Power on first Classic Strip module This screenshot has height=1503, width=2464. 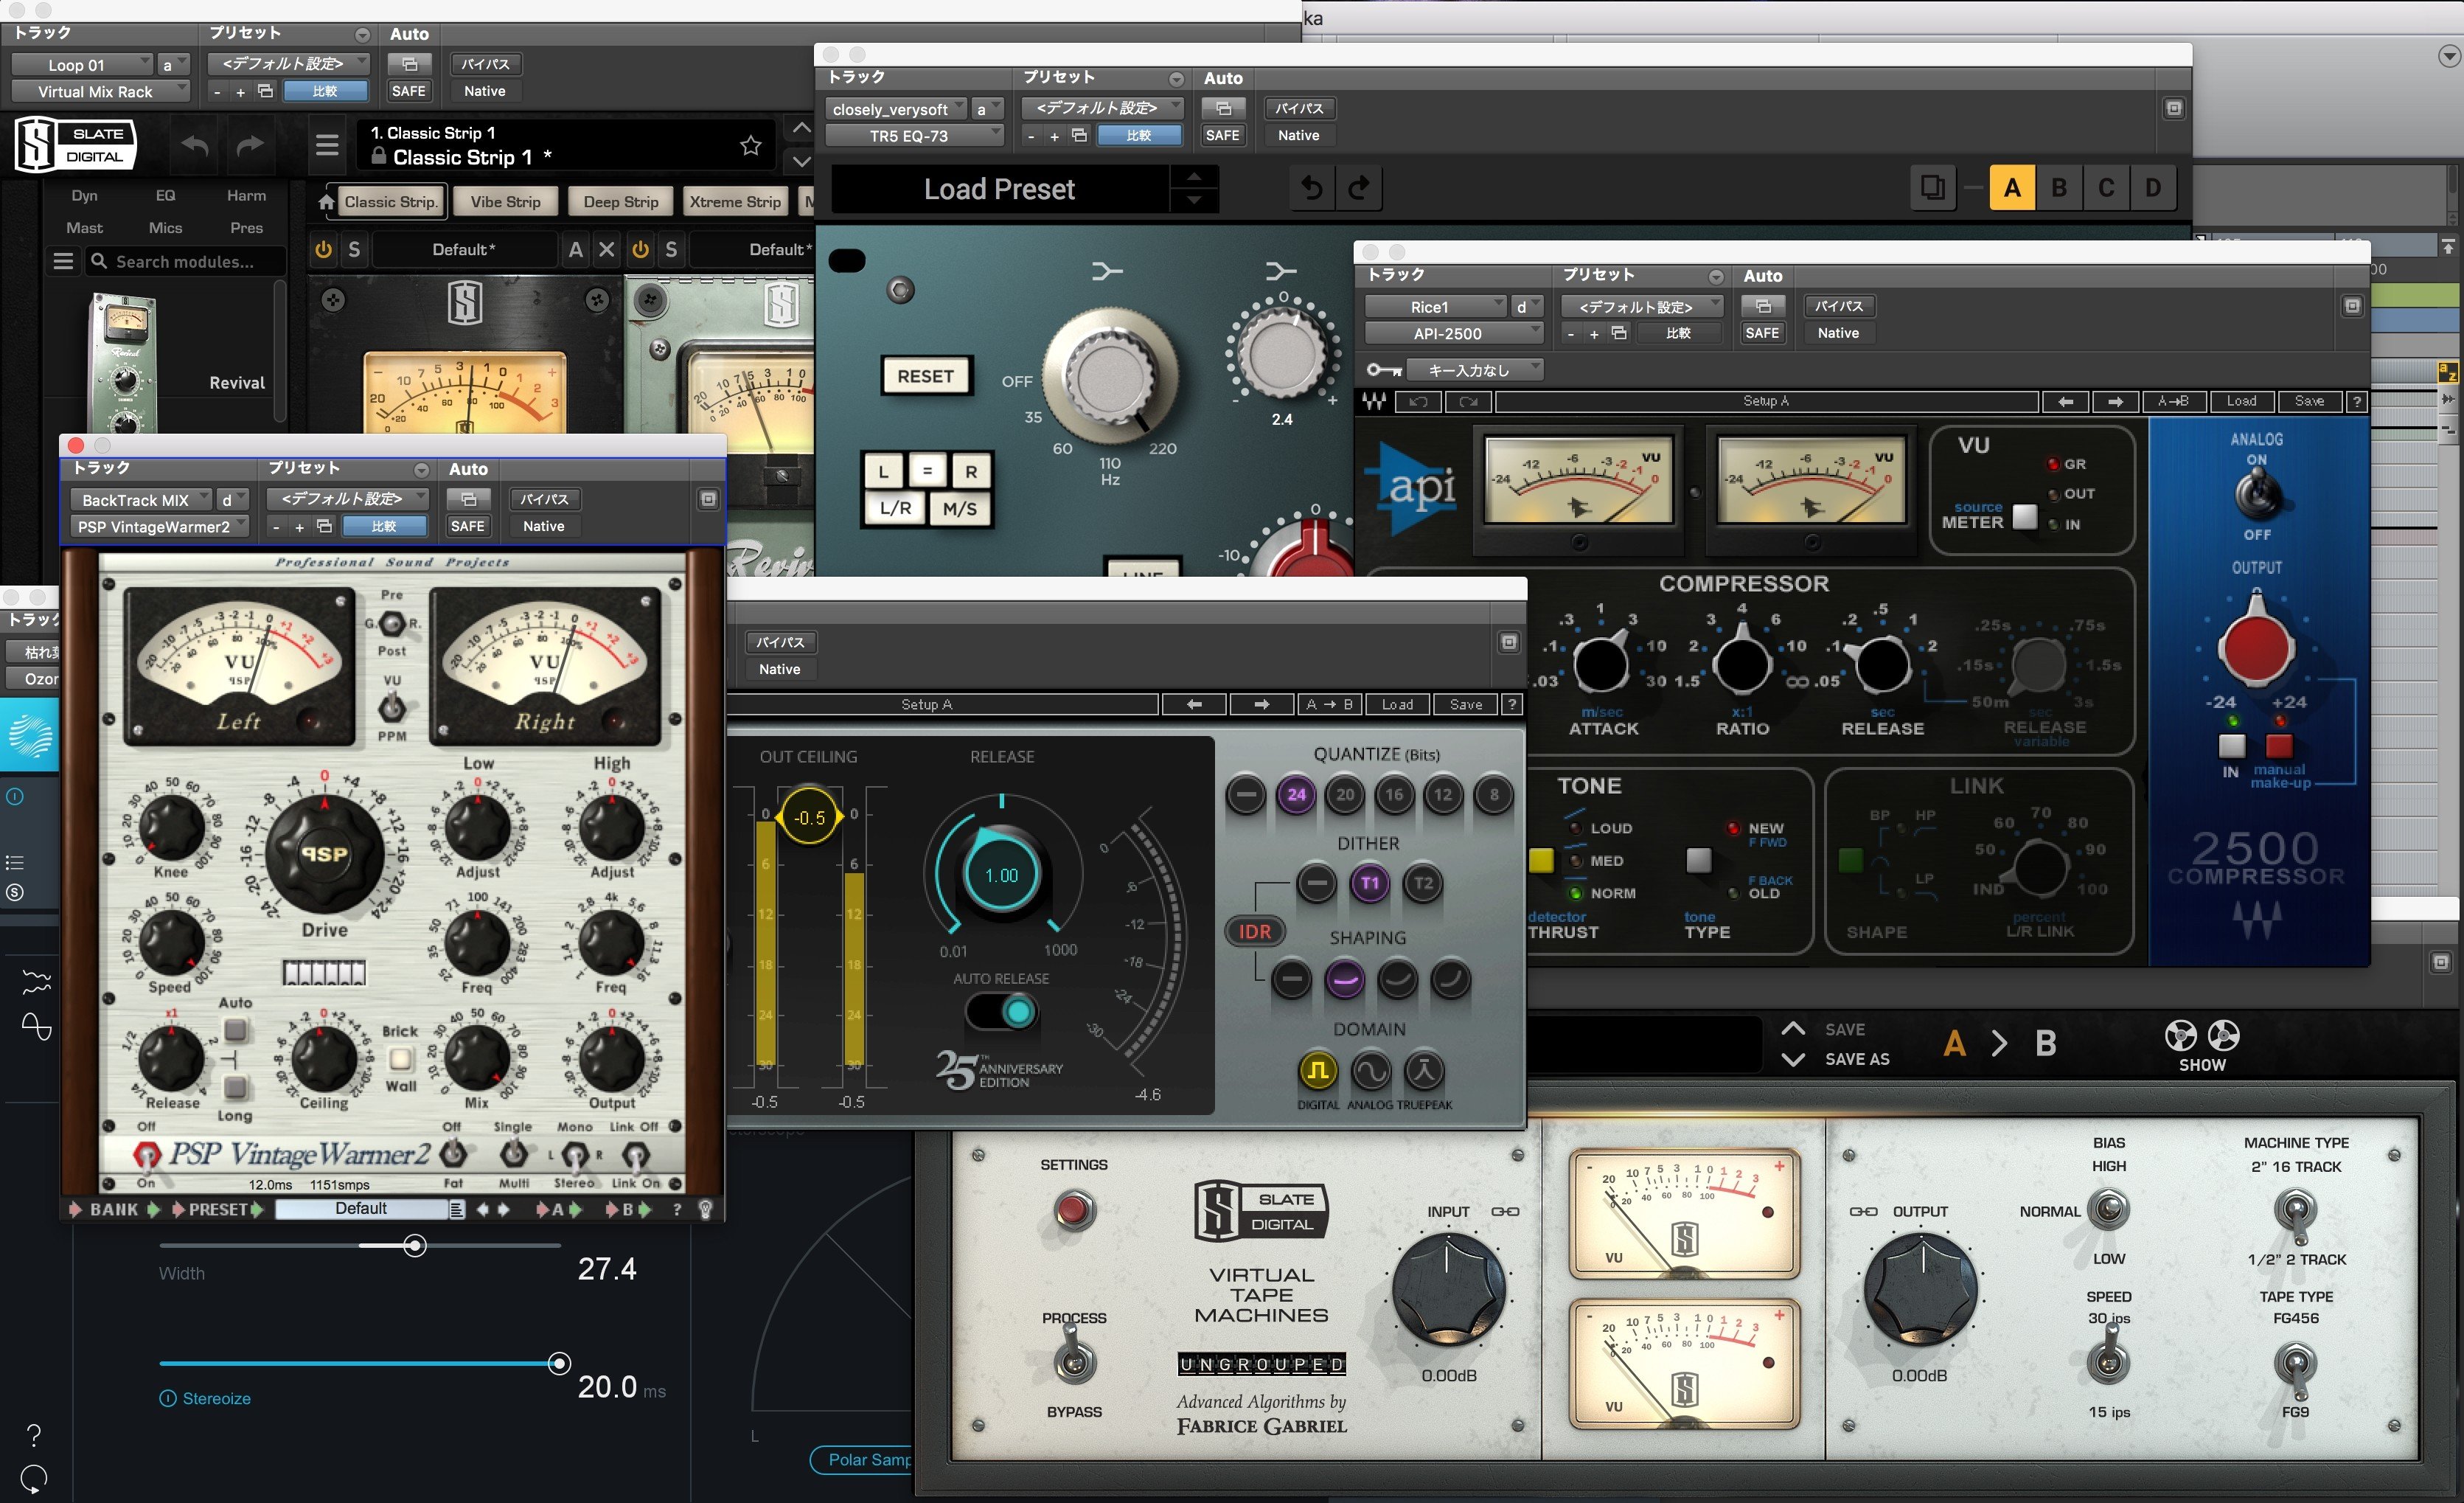[x=323, y=250]
